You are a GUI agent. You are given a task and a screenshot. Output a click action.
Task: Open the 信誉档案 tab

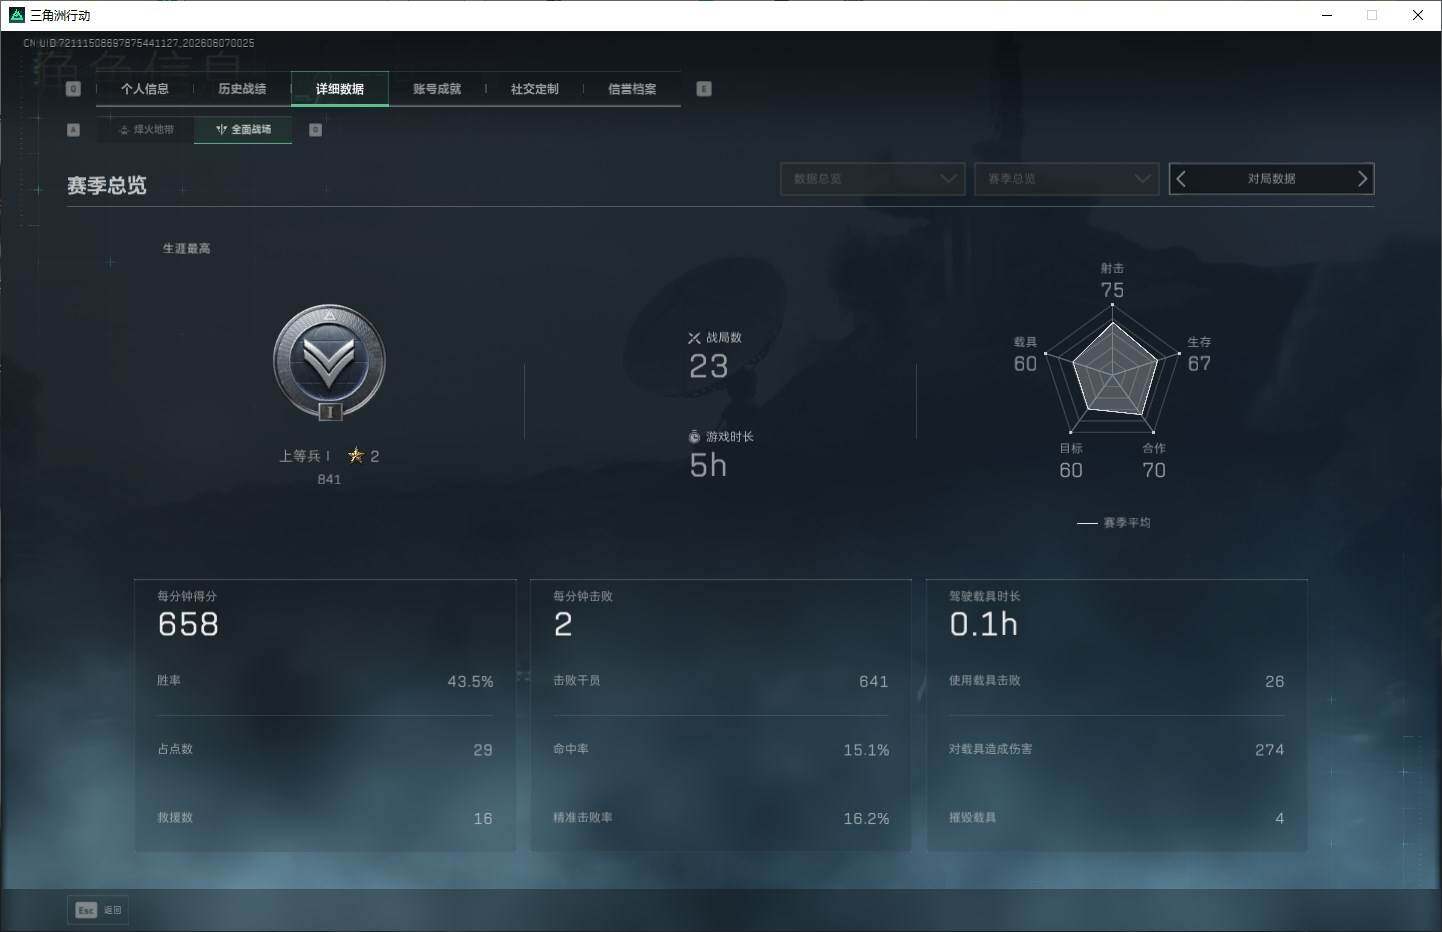pos(632,89)
